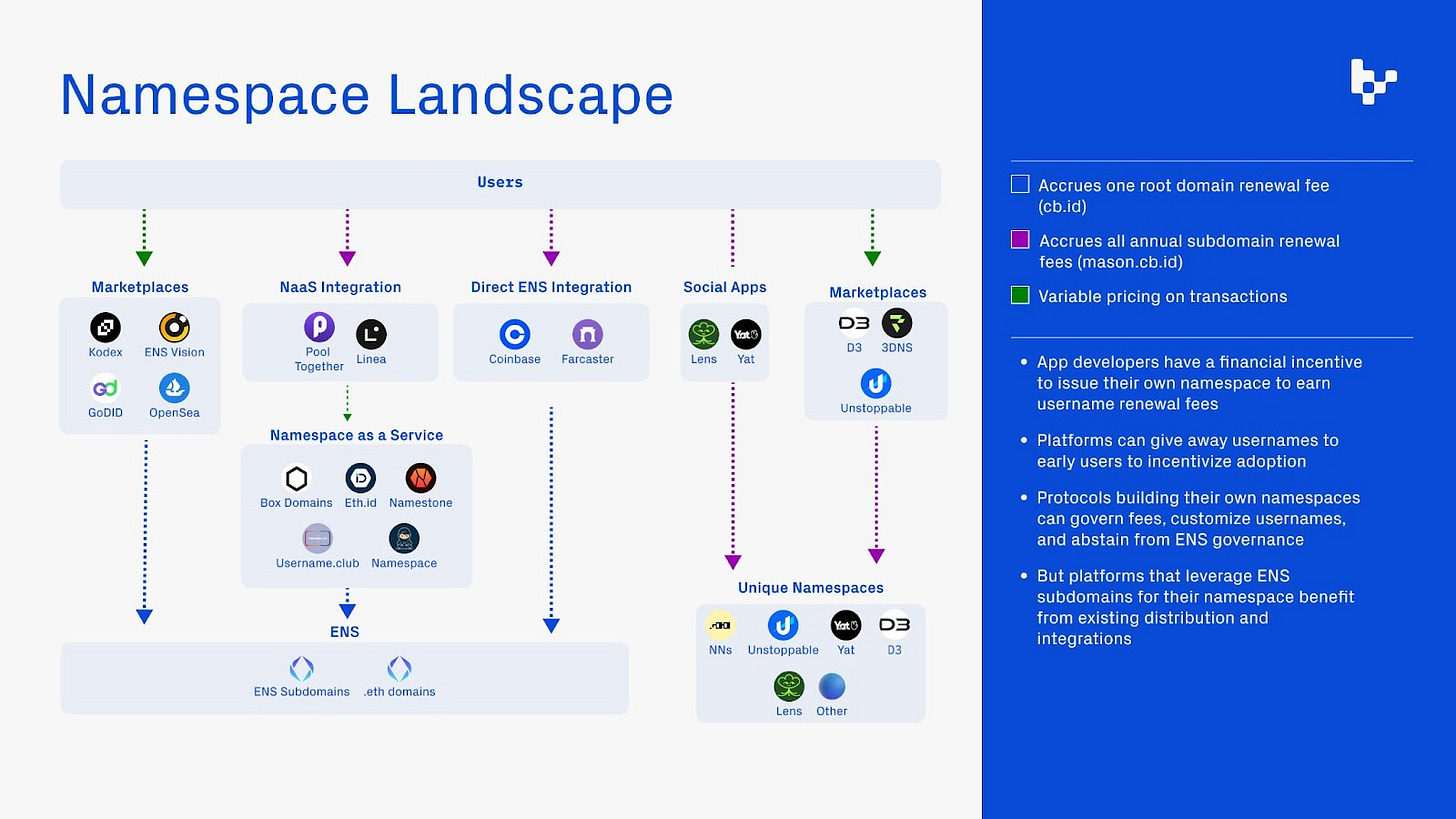Select the 'Protocols building their own namespaces' bullet
Image resolution: width=1456 pixels, height=819 pixels.
(1198, 518)
